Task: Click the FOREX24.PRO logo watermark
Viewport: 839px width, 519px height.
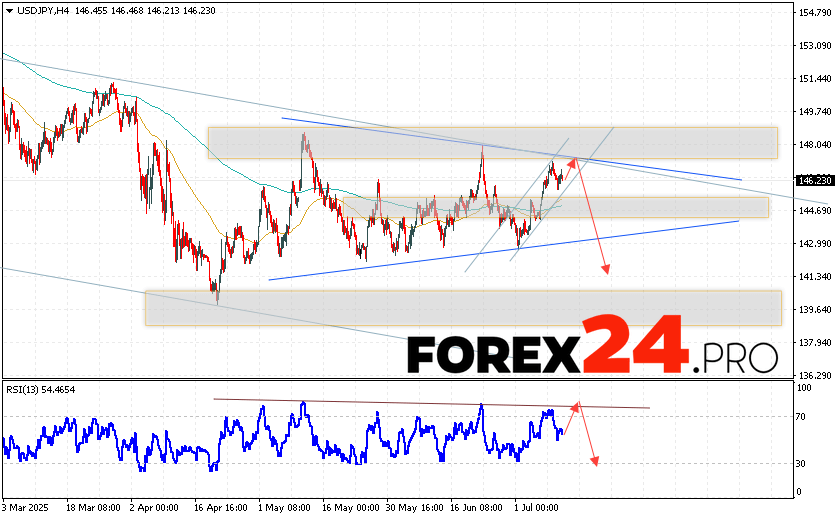Action: click(592, 347)
